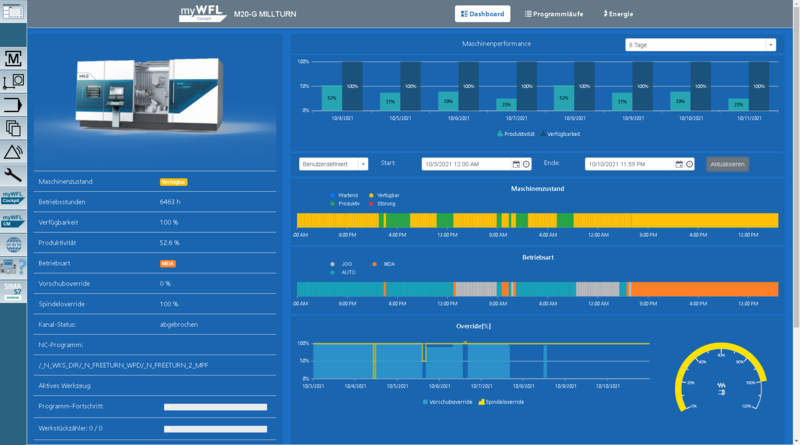Viewport: 800px width, 445px height.
Task: Click the Betriebsstunden value 6463 h
Action: [x=170, y=202]
